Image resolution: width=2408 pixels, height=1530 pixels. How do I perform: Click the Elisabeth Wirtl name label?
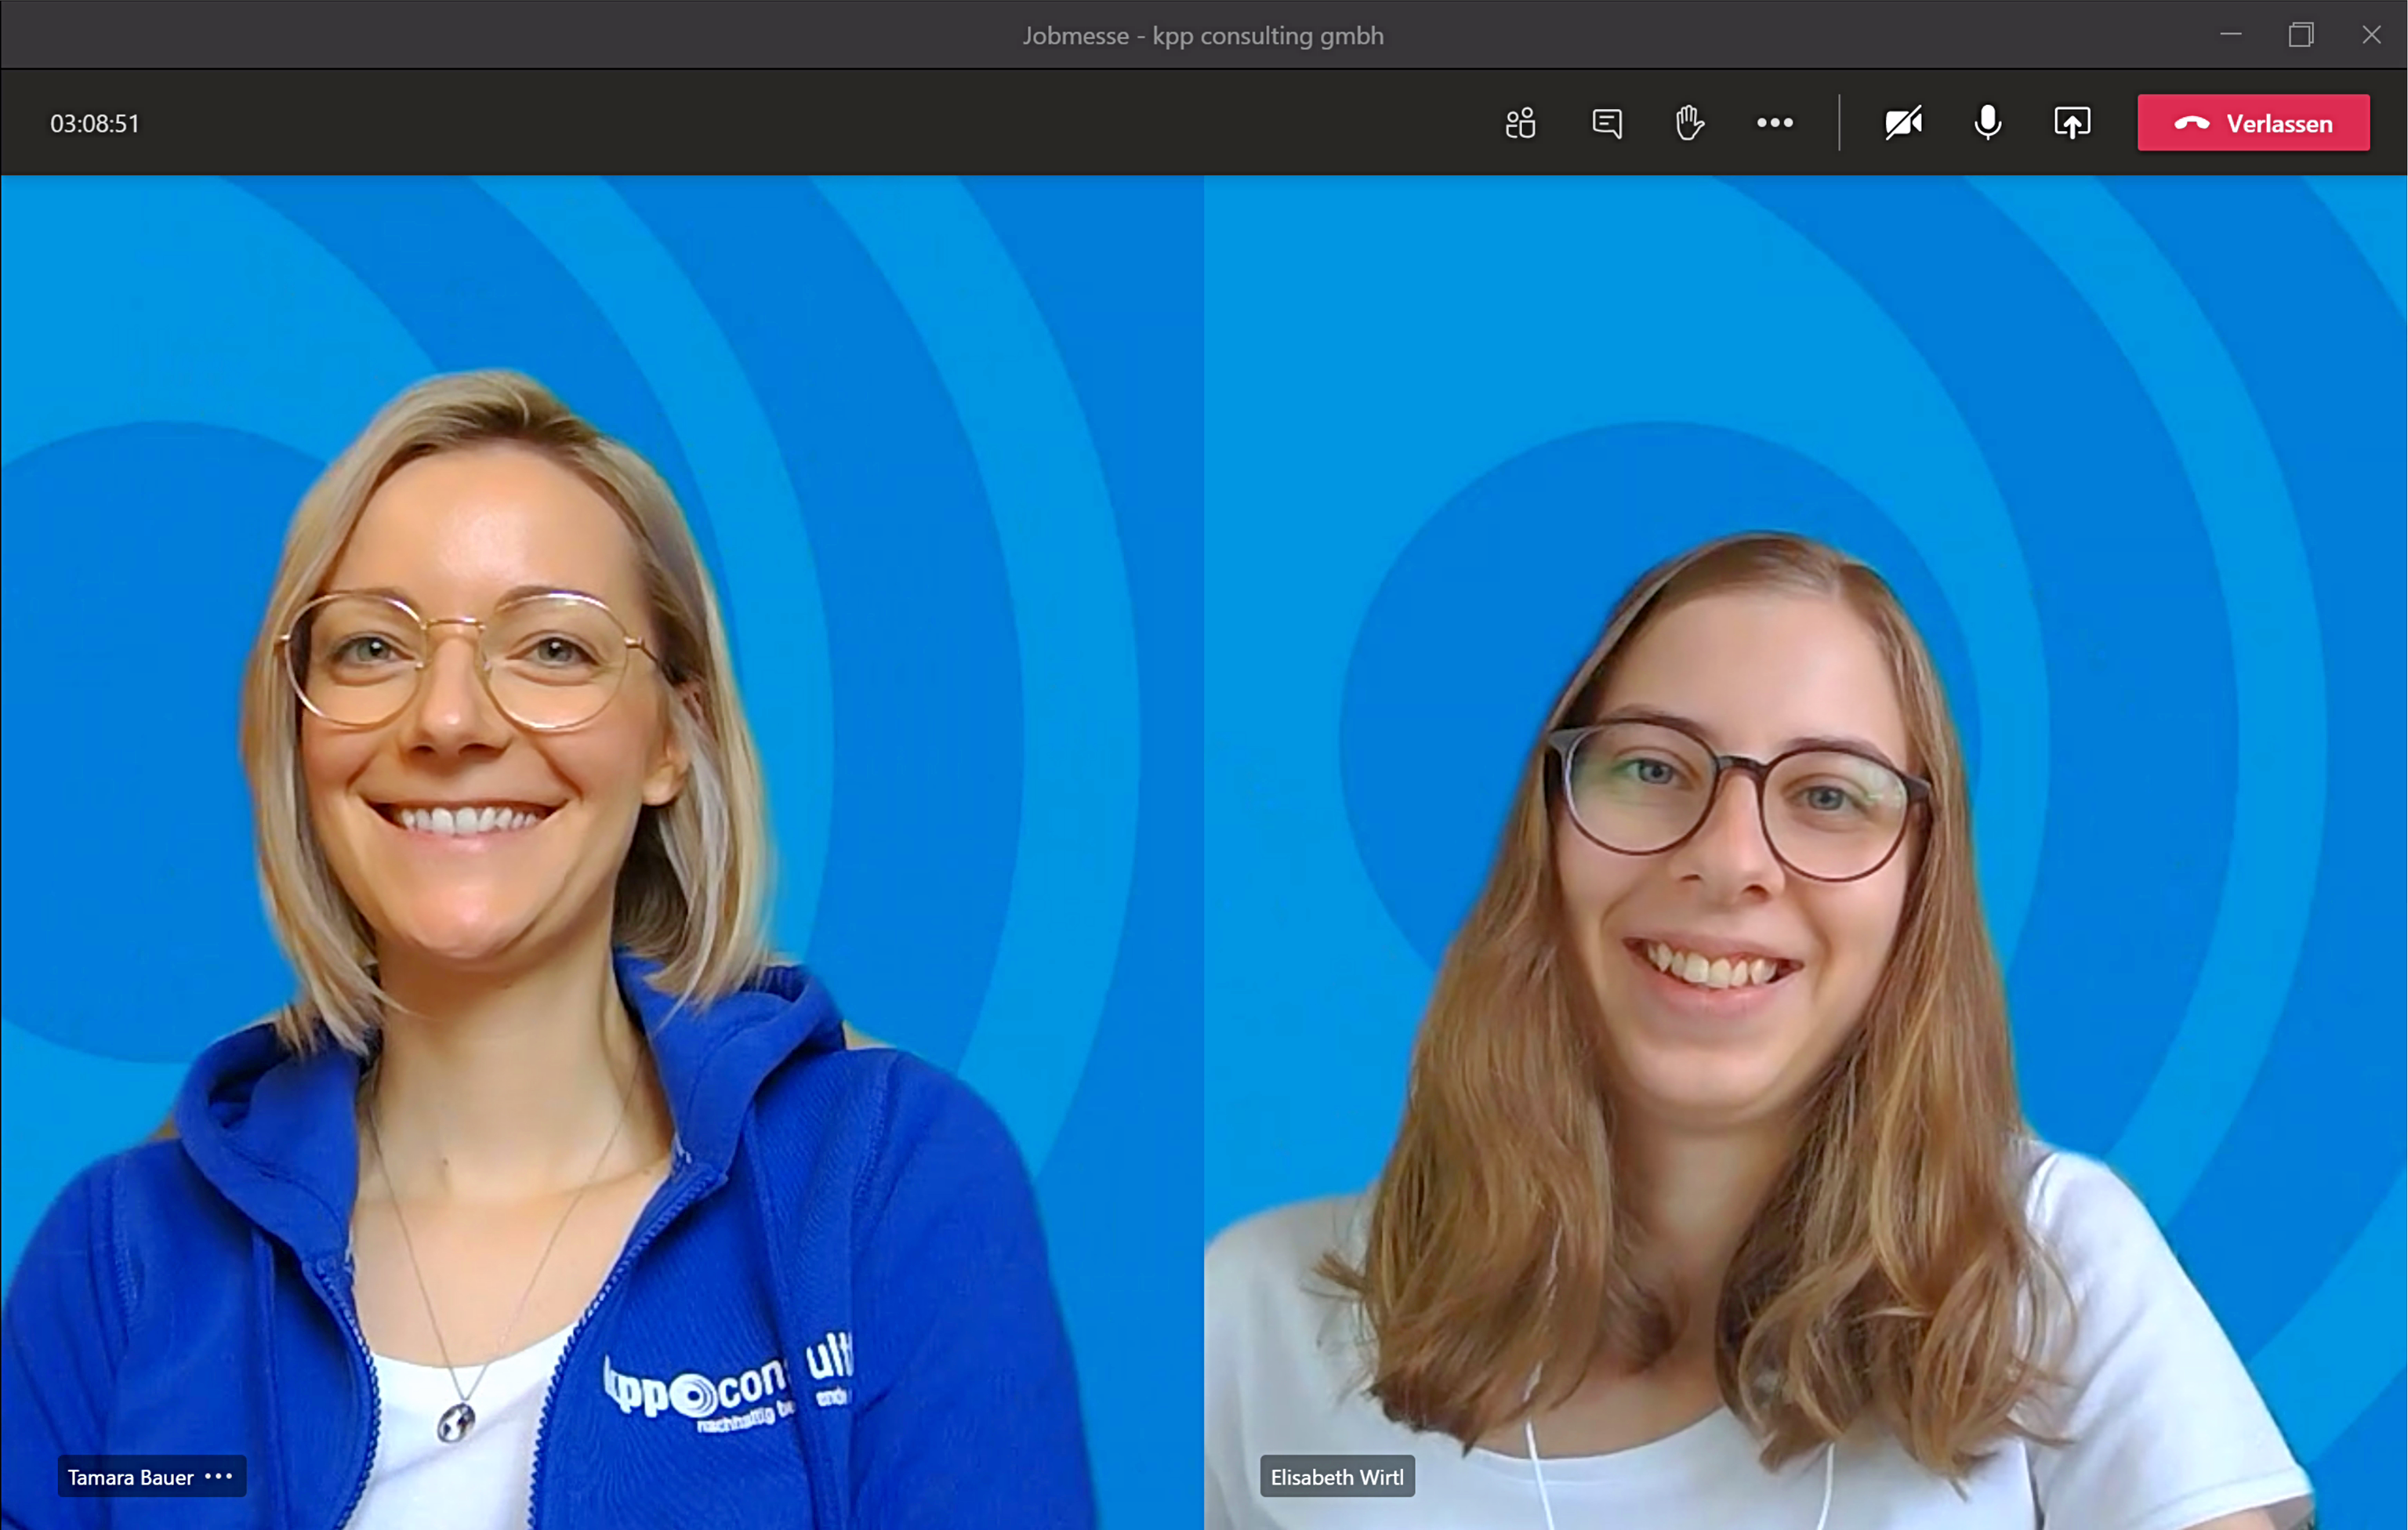point(1337,1476)
